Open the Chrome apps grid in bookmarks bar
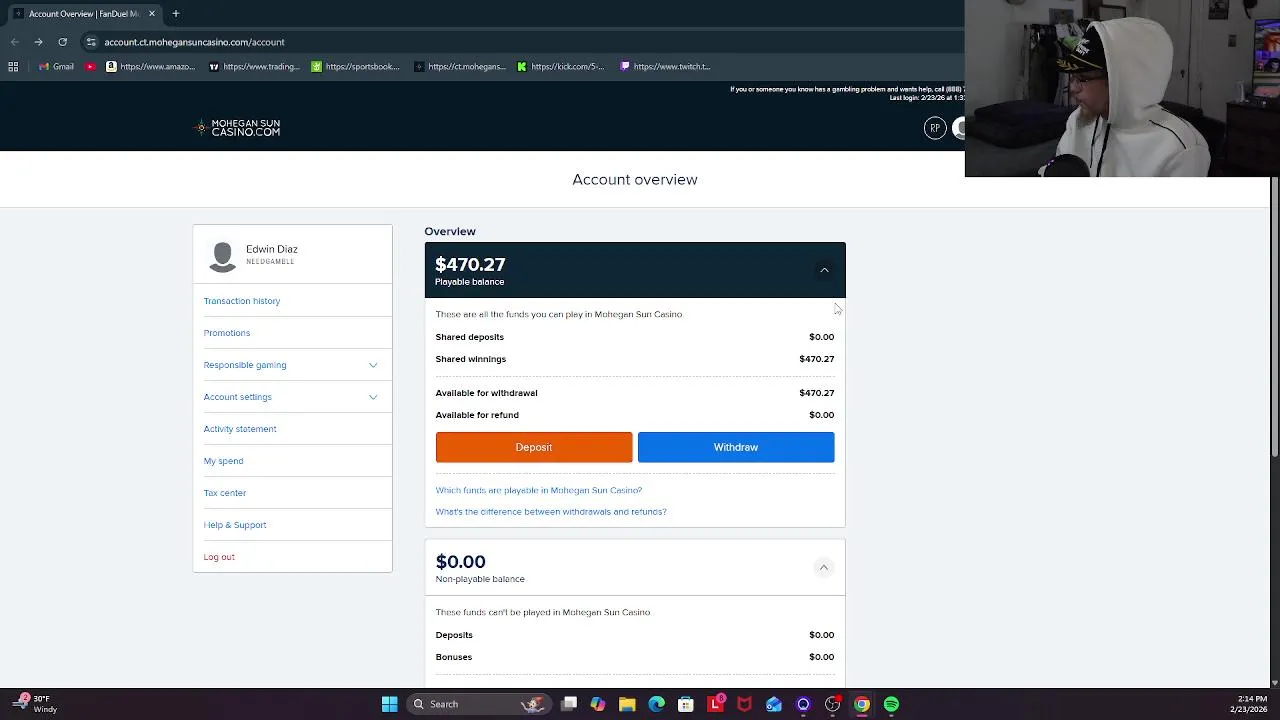 [x=13, y=67]
